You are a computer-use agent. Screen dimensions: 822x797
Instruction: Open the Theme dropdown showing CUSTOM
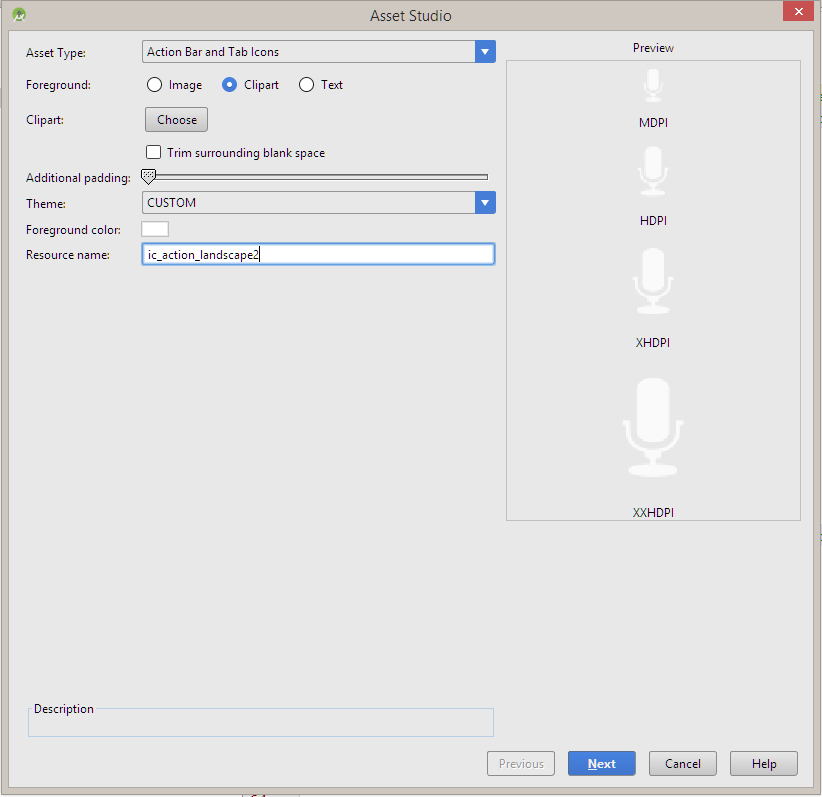310,202
